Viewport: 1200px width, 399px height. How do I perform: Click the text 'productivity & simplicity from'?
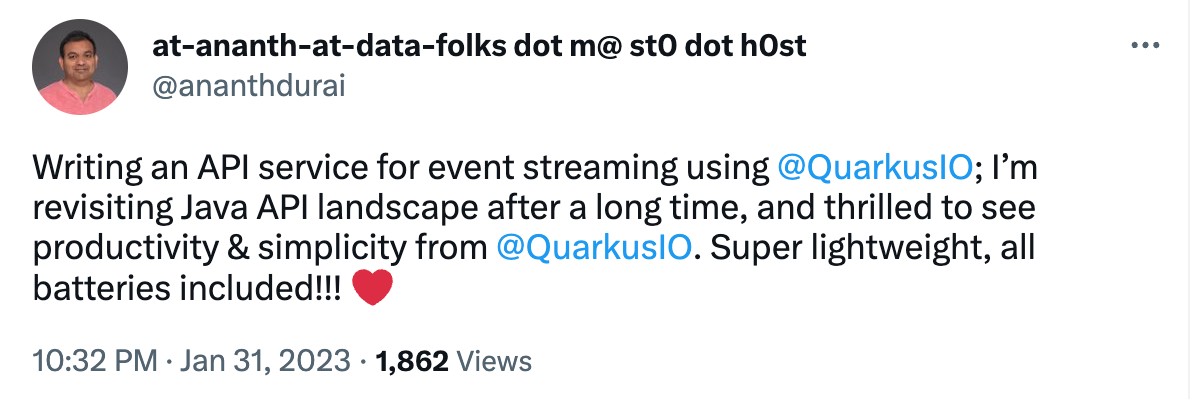click(262, 248)
